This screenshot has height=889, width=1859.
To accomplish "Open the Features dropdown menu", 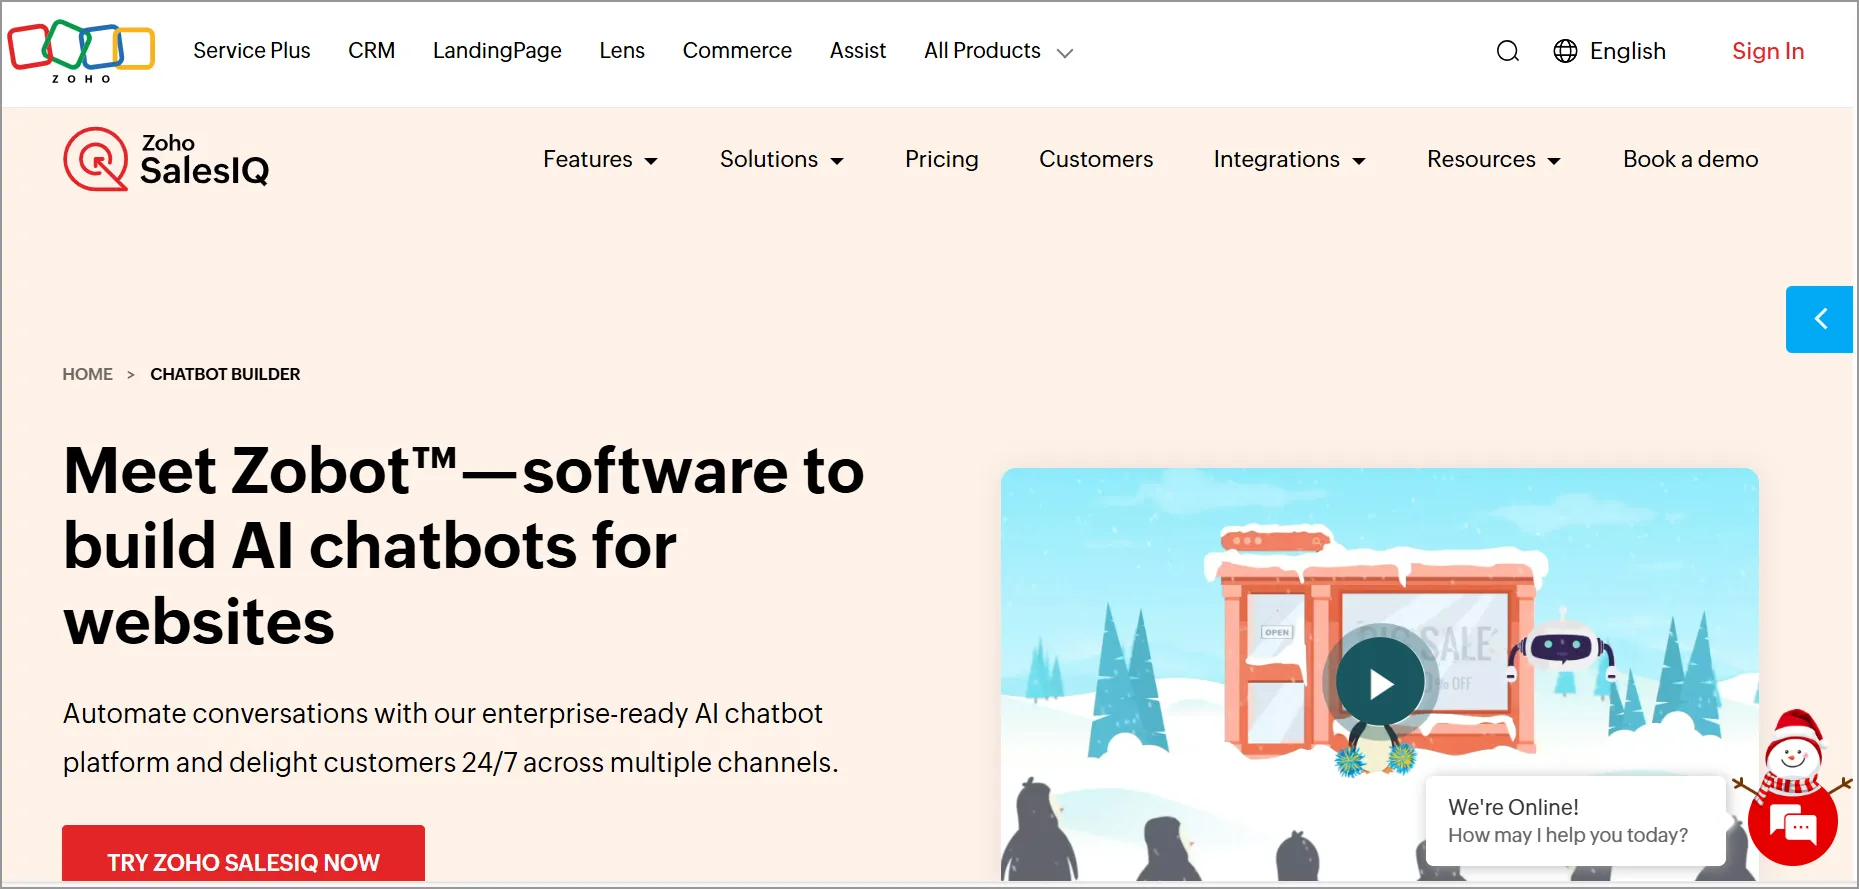I will point(600,159).
